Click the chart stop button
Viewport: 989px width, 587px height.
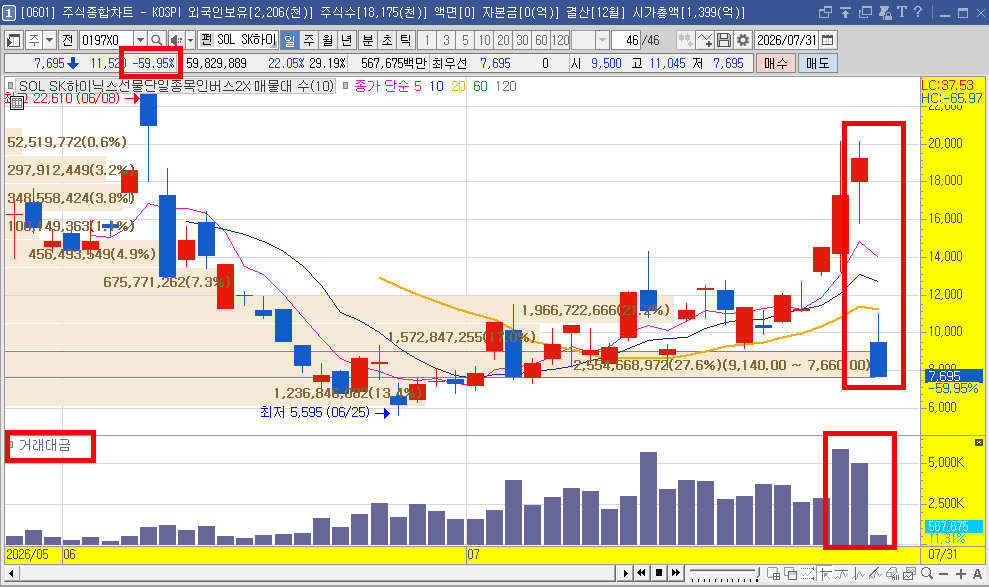tap(658, 573)
